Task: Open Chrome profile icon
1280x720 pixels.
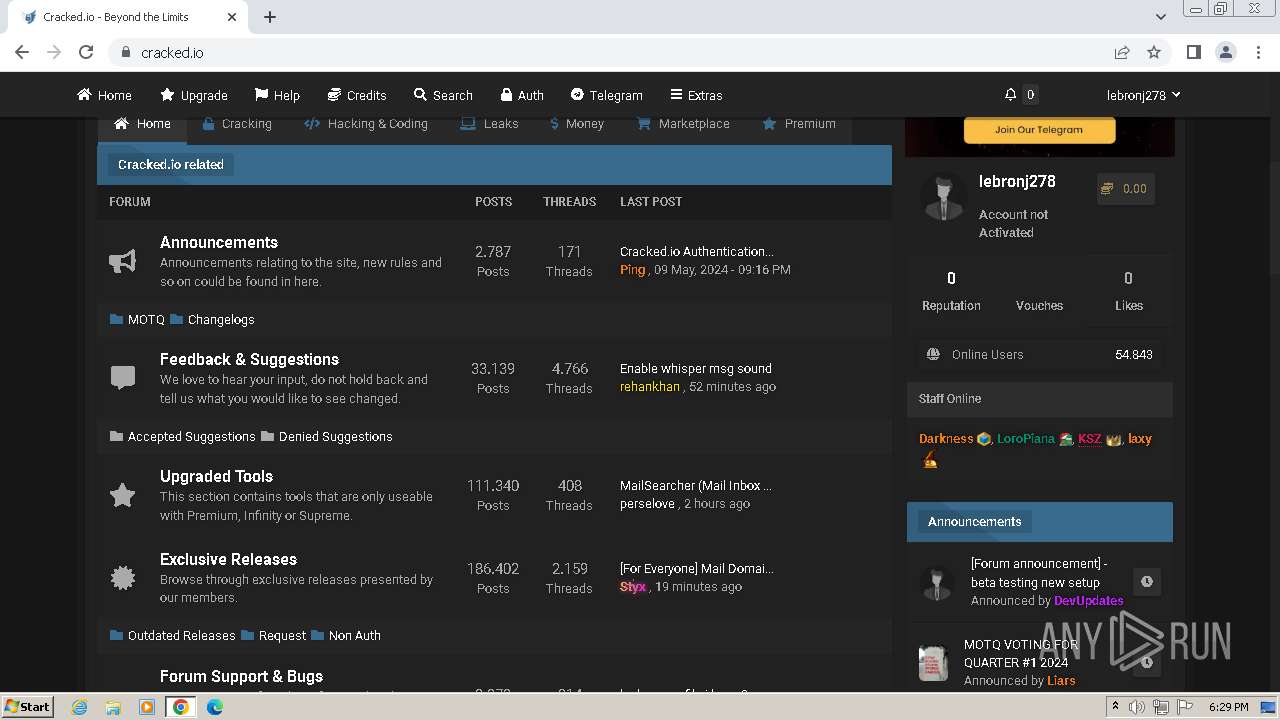Action: [x=1226, y=52]
